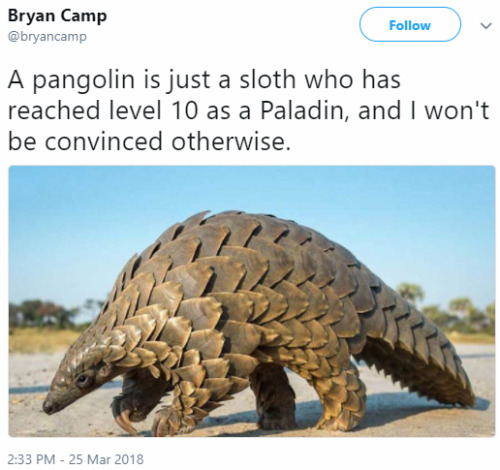
Task: Click the Follow button
Action: (x=410, y=25)
